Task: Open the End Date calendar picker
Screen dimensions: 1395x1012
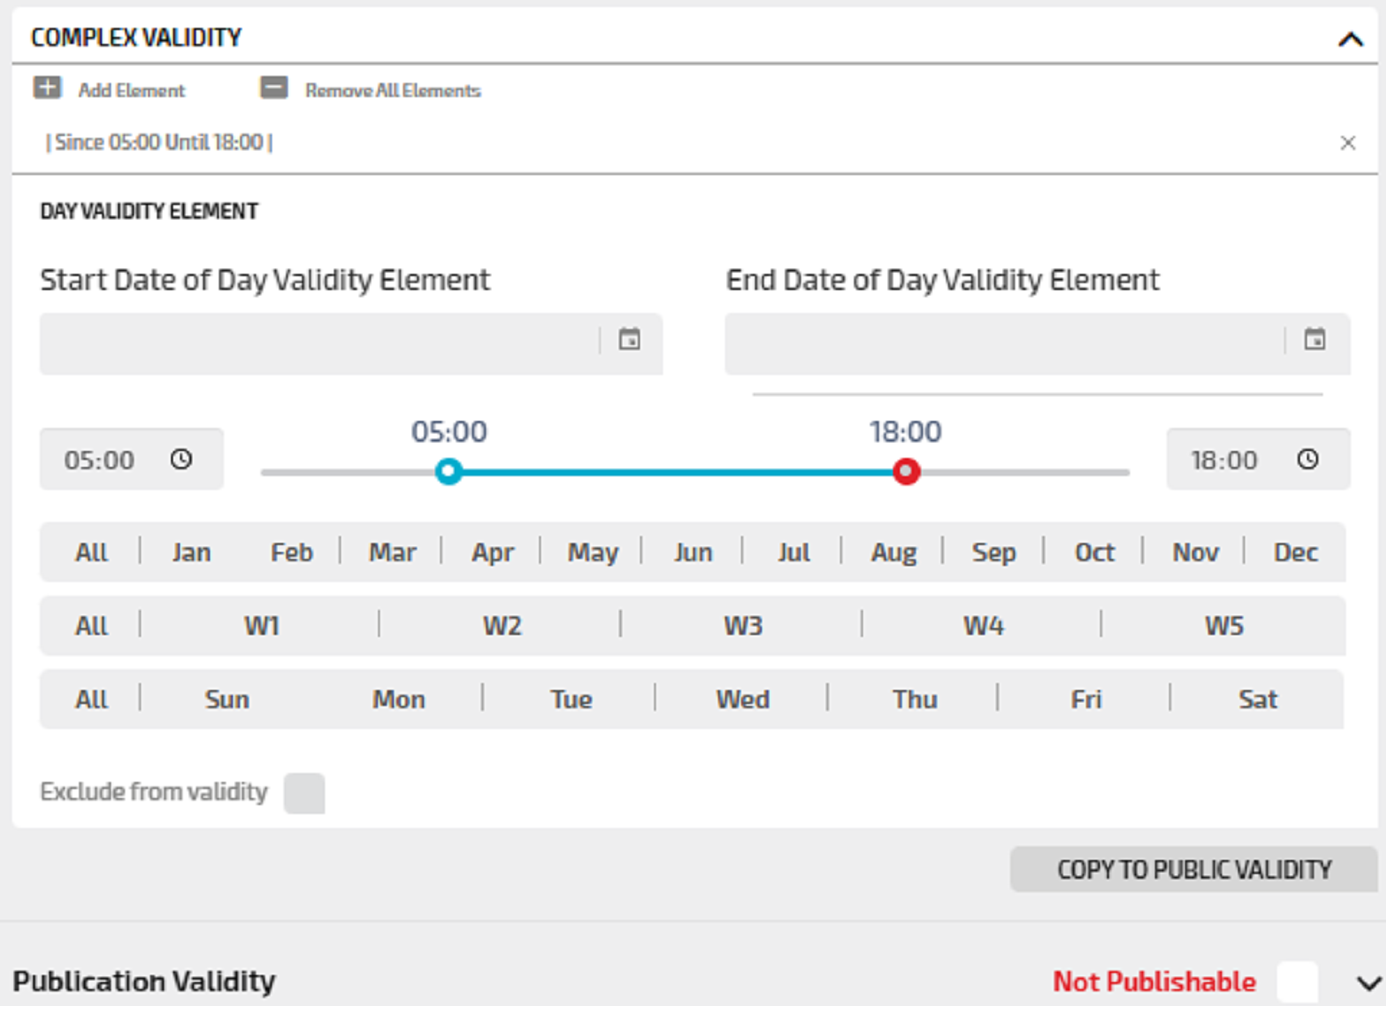Action: coord(1314,340)
